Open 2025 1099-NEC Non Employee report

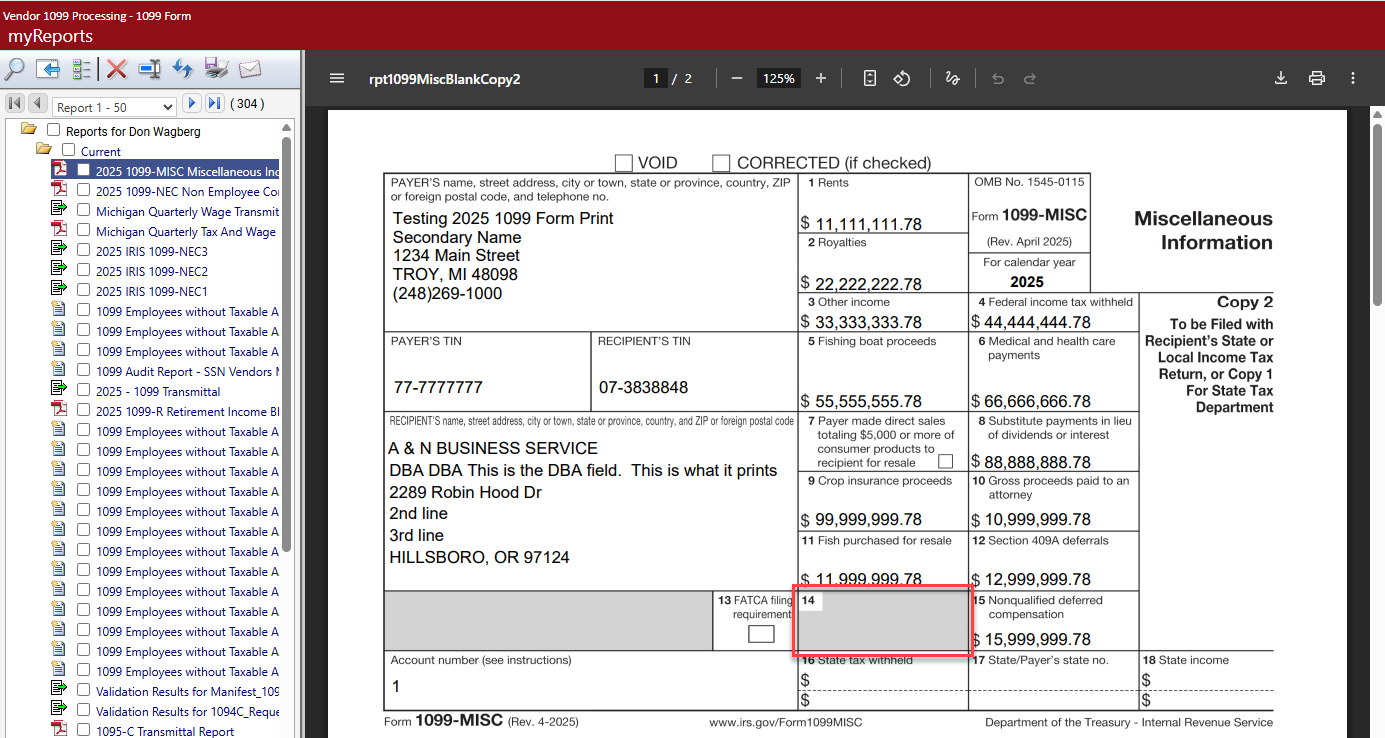[x=187, y=191]
